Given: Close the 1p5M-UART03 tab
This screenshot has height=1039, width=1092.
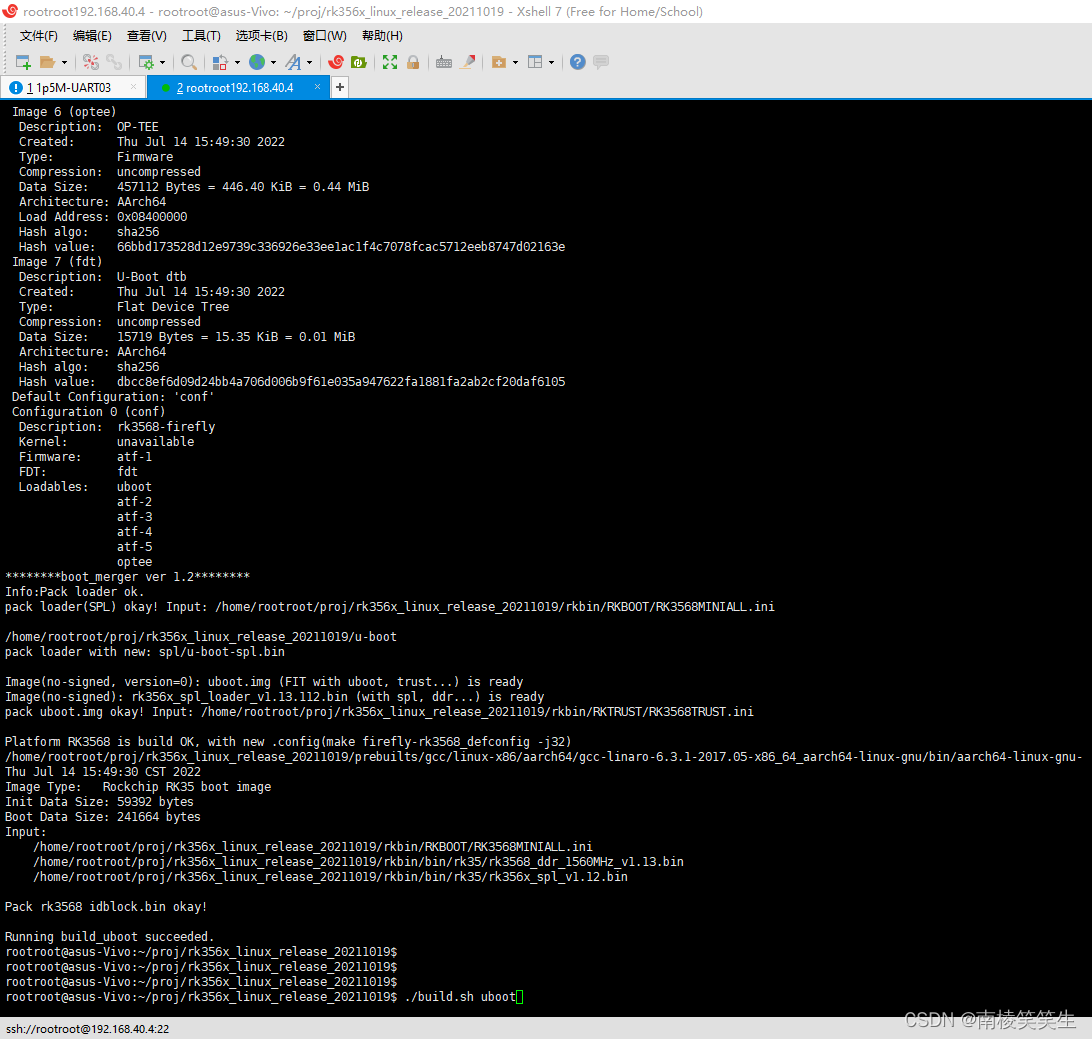Looking at the screenshot, I should 134,87.
